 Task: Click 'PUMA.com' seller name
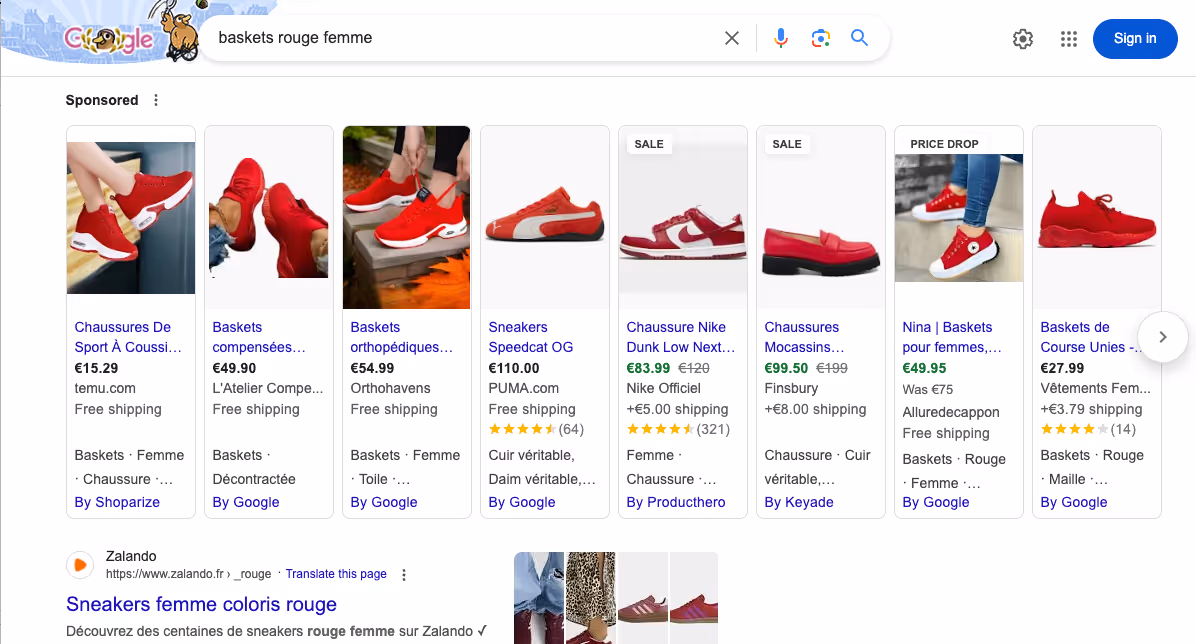[x=523, y=388]
